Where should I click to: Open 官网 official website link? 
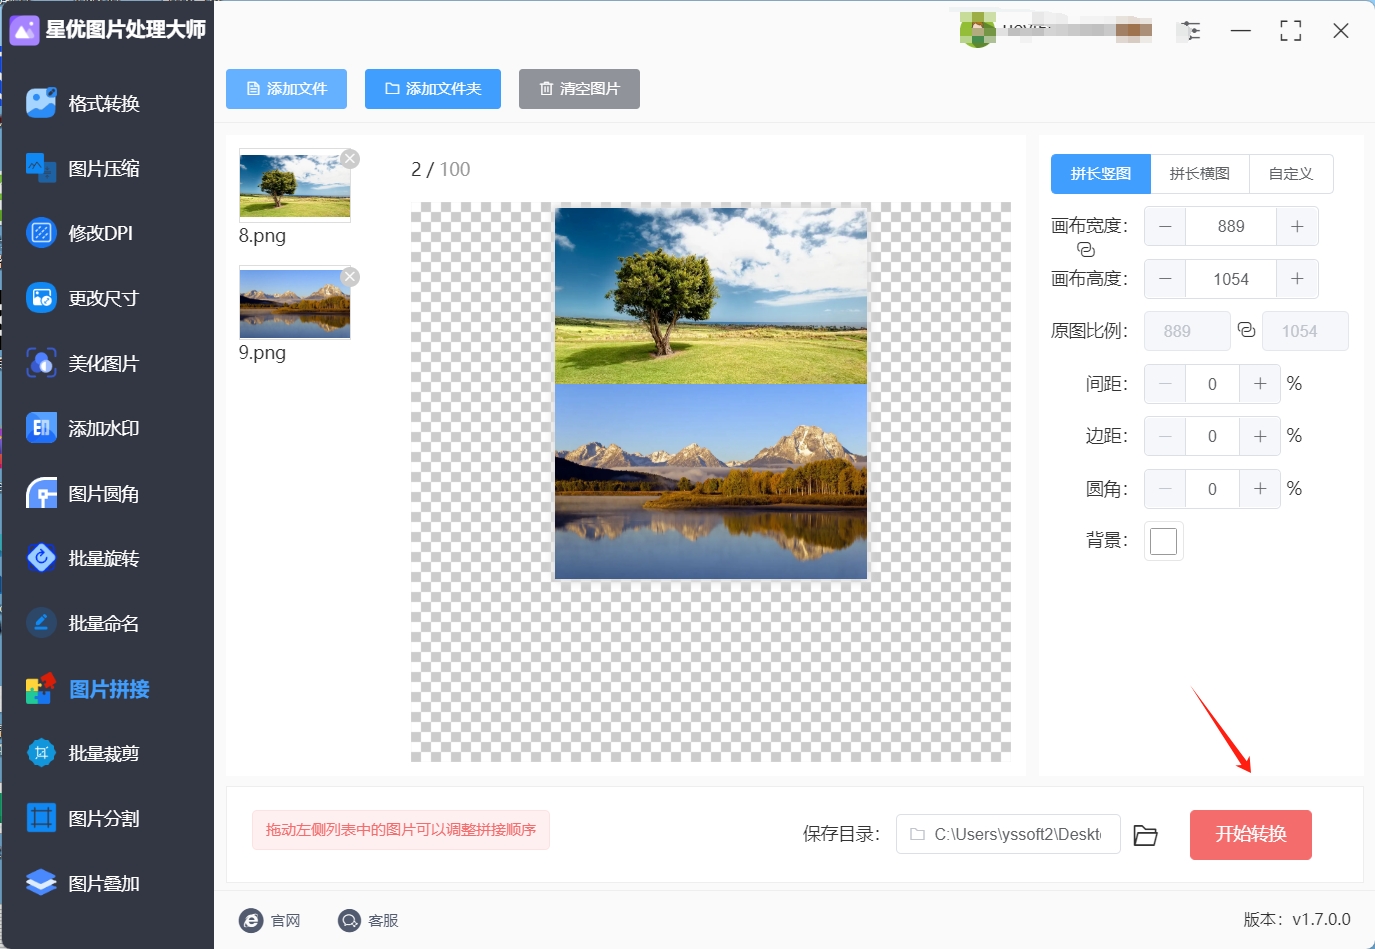(270, 920)
